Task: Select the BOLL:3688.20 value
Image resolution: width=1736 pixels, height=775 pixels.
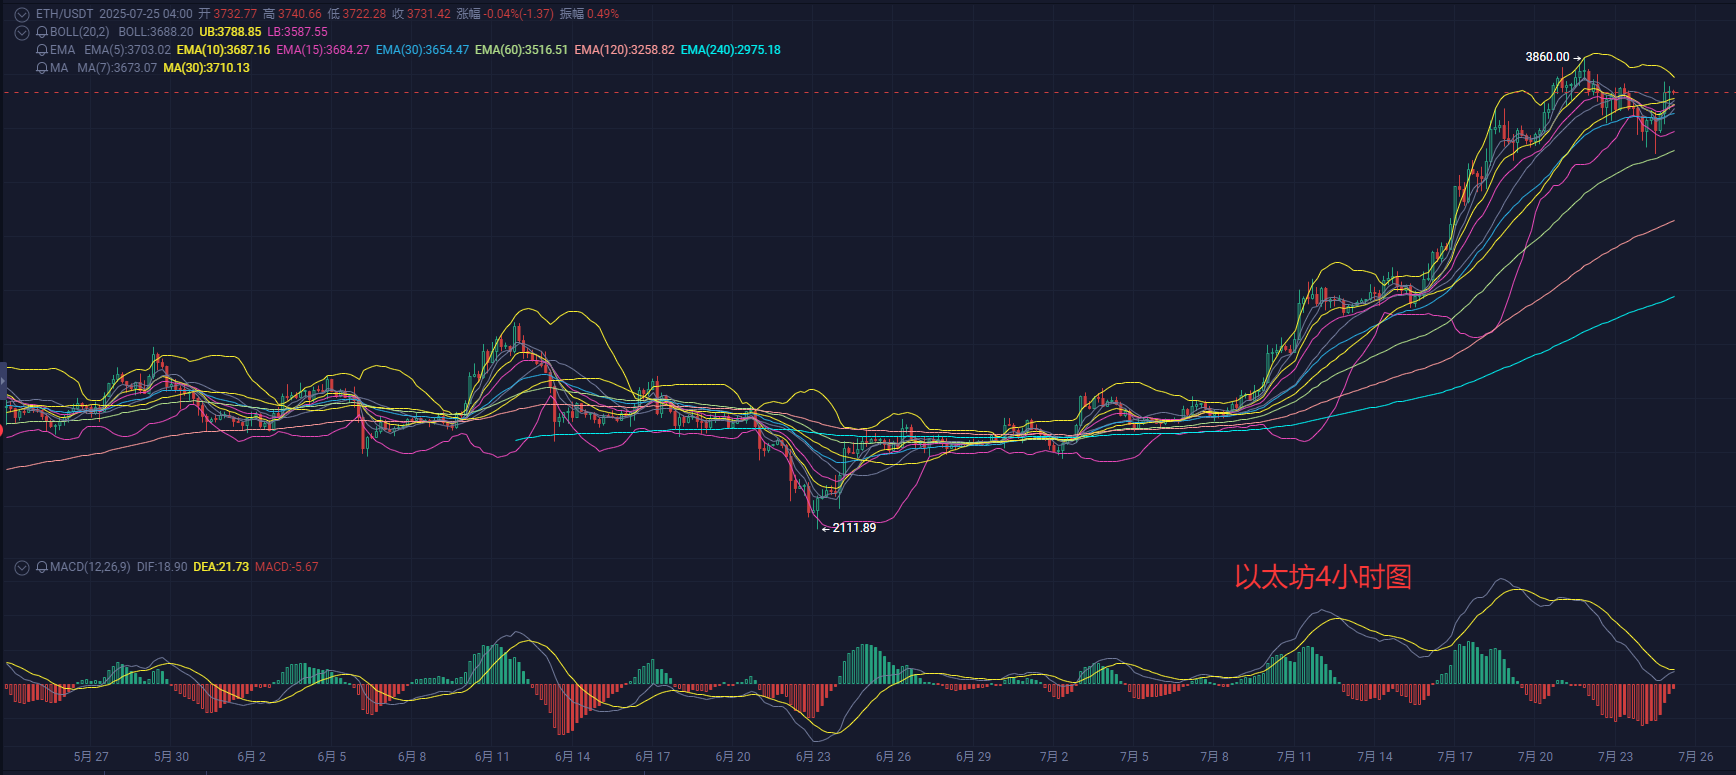Action: [156, 32]
